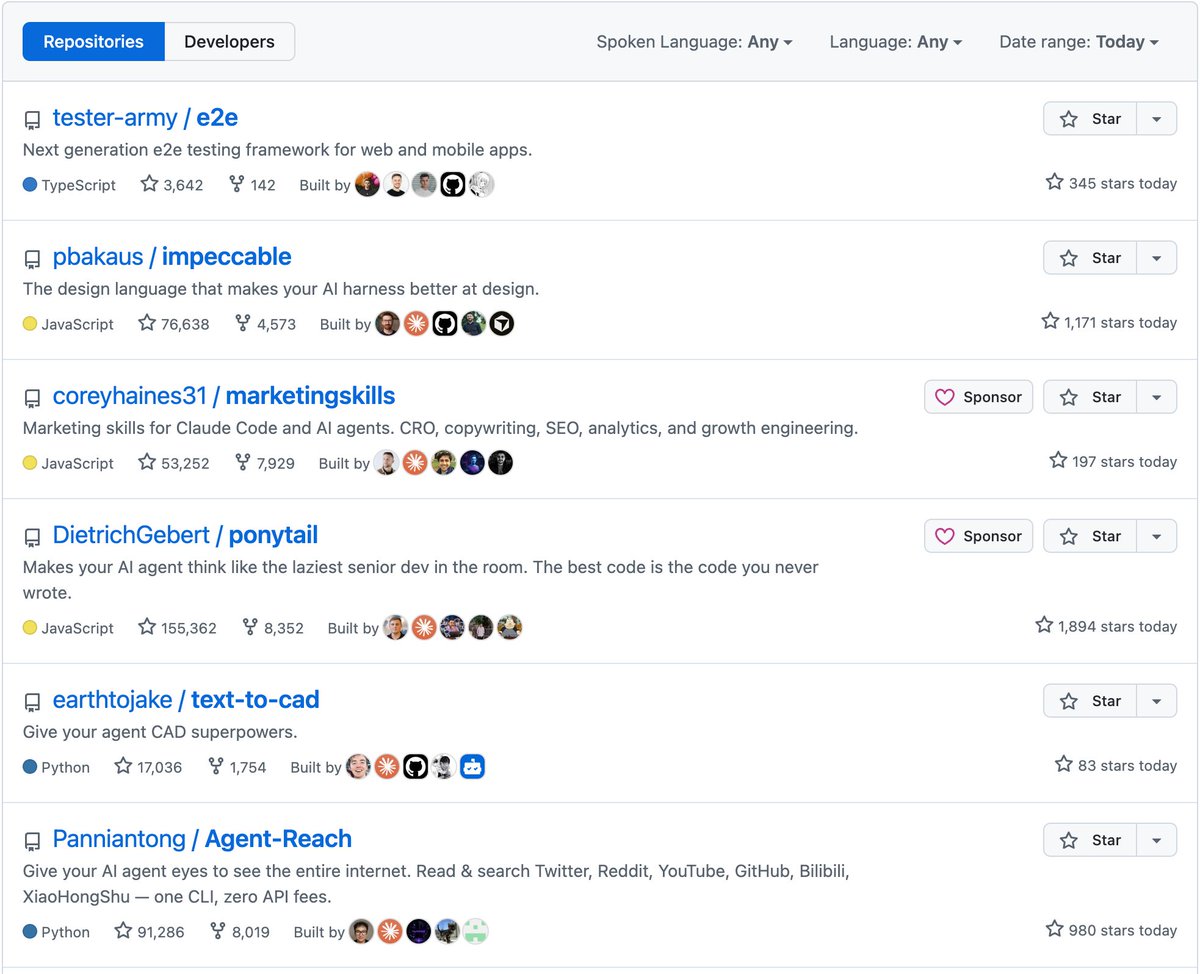The width and height of the screenshot is (1200, 974).
Task: Star the Panniantong/Agent-Reach repository
Action: [x=1091, y=840]
